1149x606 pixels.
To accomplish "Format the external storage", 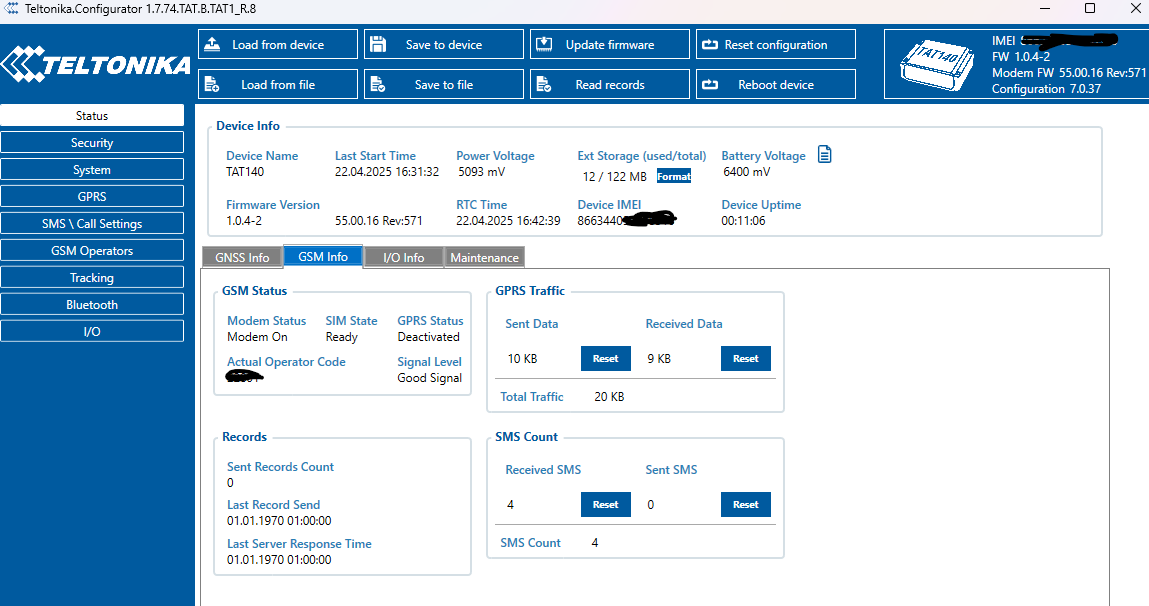I will (x=673, y=176).
